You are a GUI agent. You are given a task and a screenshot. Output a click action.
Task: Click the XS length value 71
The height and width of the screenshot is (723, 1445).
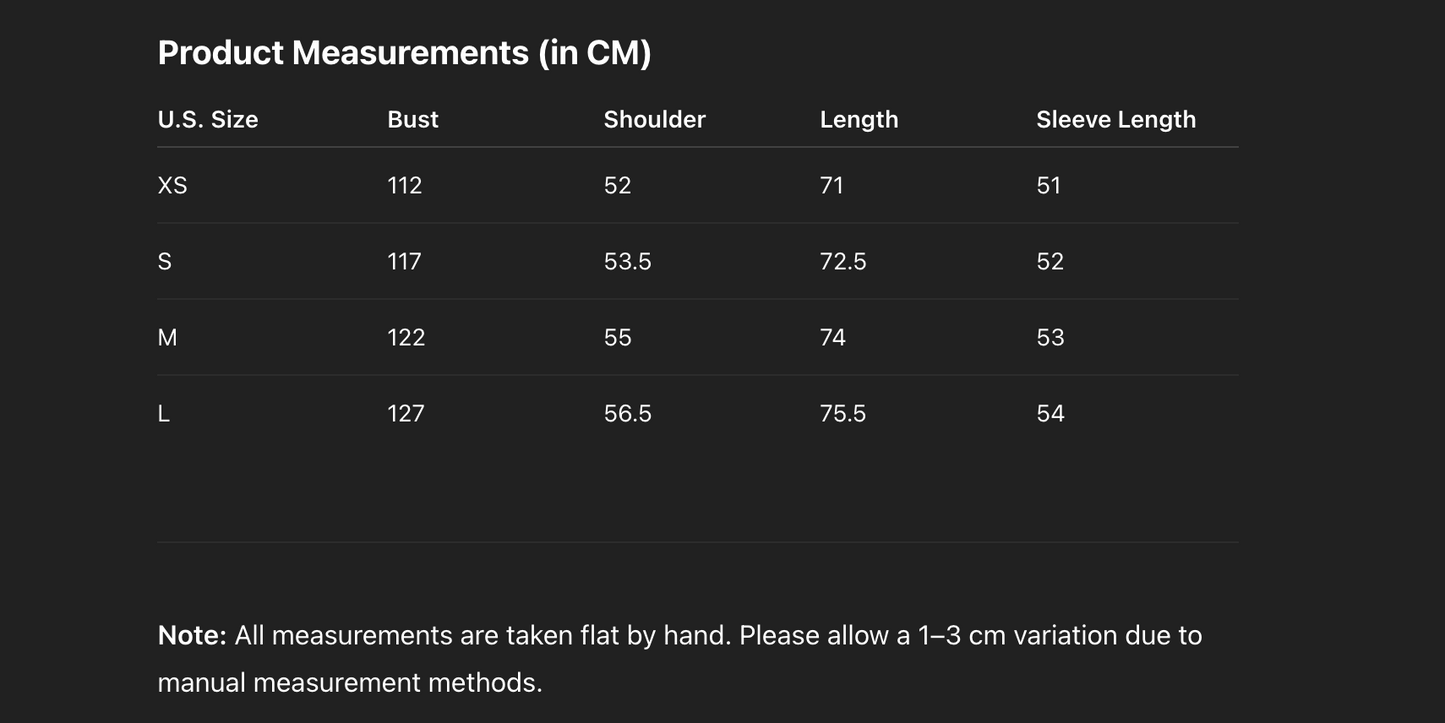coord(831,186)
